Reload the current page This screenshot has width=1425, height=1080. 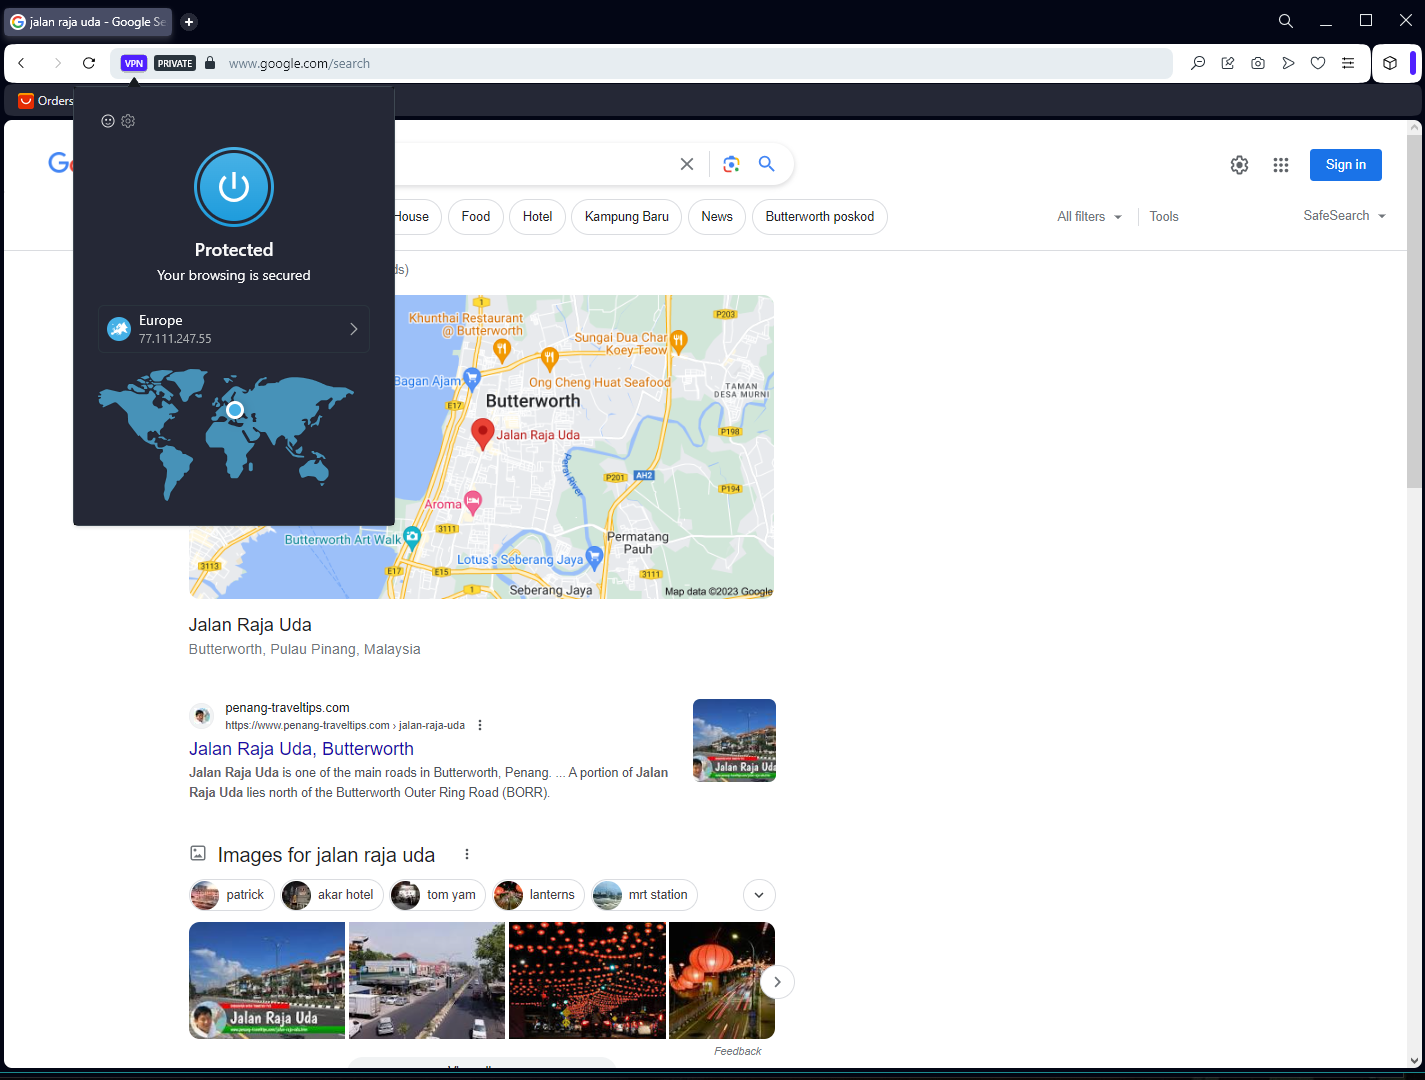point(89,63)
